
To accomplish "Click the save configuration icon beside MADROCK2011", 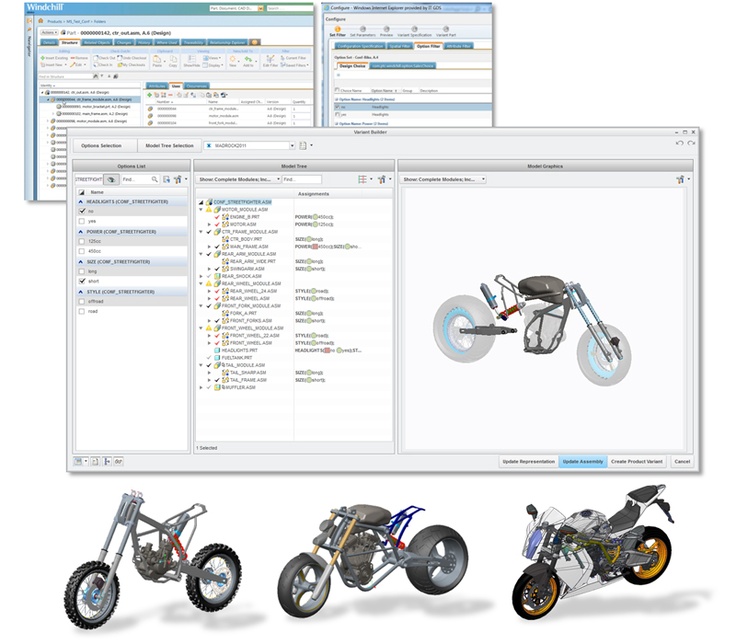I will click(x=303, y=146).
